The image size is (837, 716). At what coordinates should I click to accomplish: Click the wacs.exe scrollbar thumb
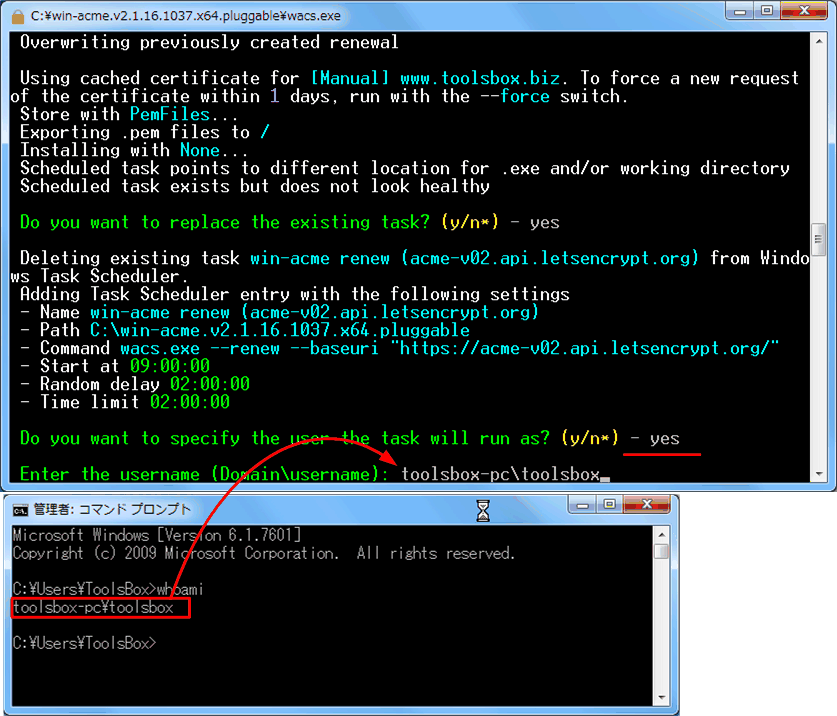(819, 239)
